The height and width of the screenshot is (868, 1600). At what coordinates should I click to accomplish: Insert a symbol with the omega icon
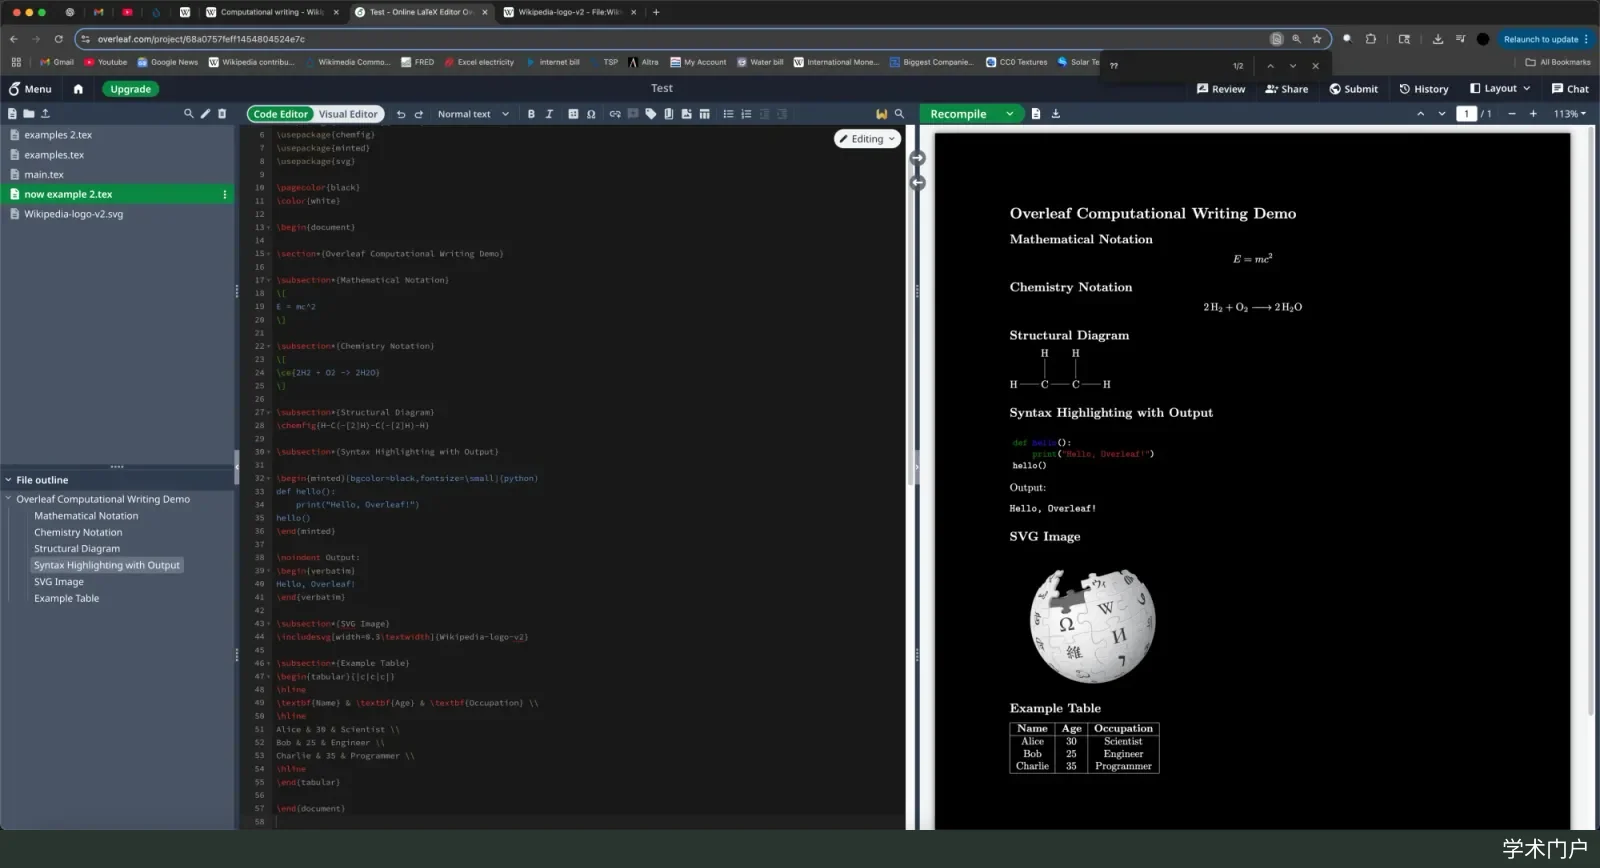pyautogui.click(x=591, y=114)
